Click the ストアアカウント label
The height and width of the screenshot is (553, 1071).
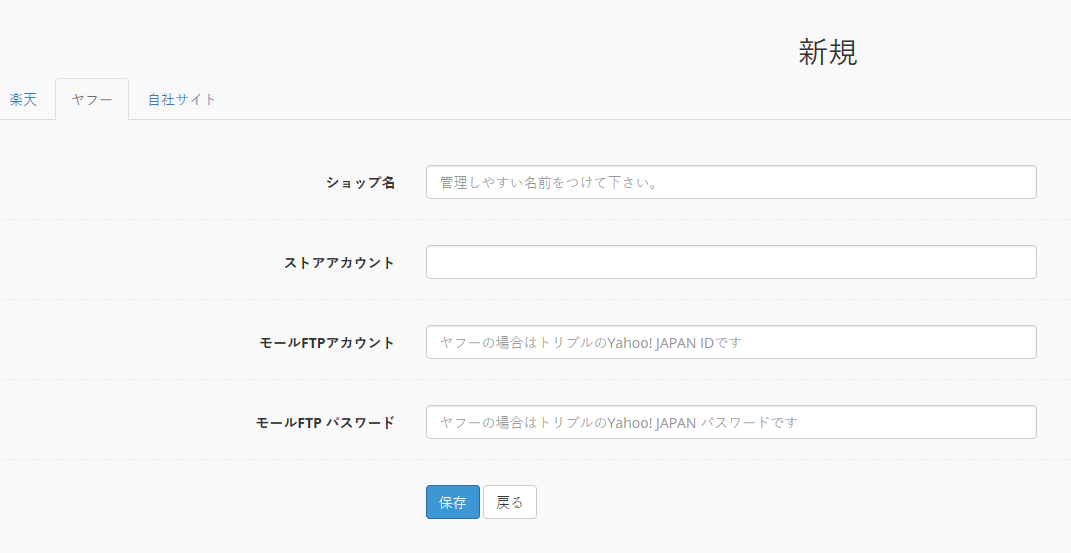[339, 263]
